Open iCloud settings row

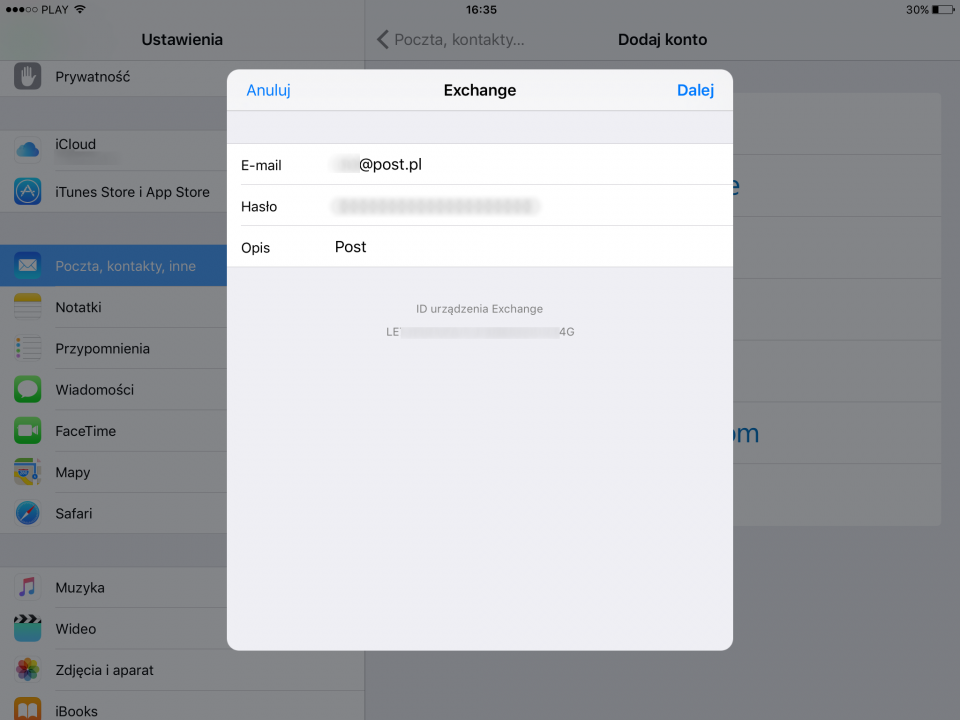point(113,150)
